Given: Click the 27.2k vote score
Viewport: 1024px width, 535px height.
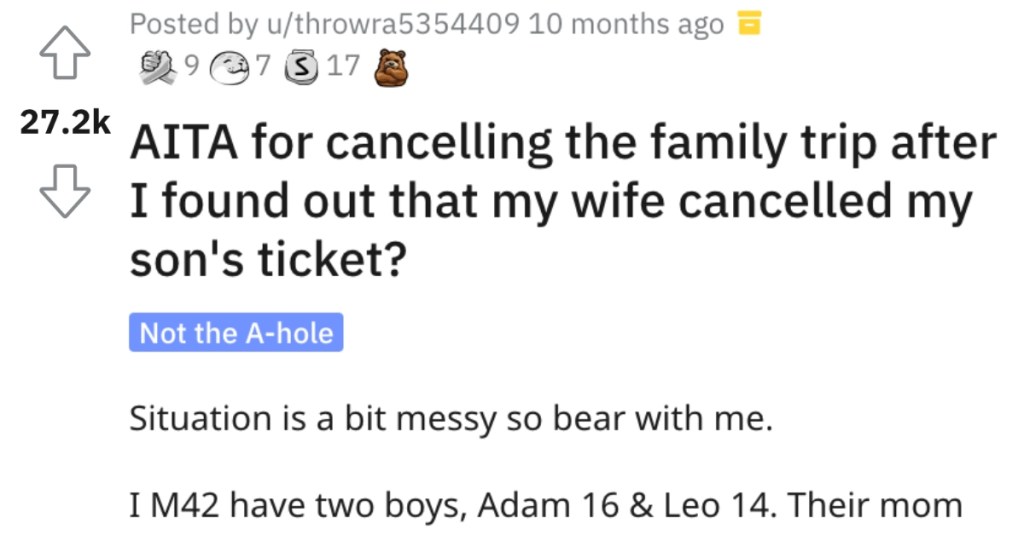Looking at the screenshot, I should click(65, 122).
